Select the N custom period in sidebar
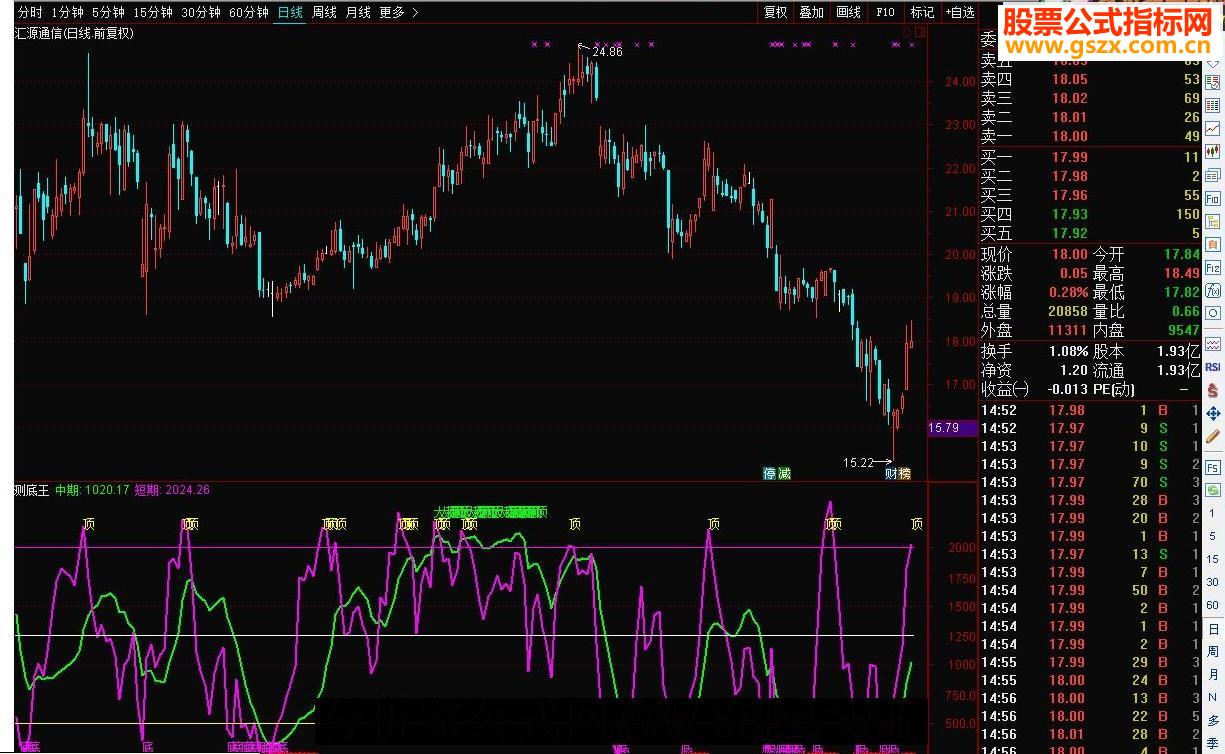This screenshot has width=1225, height=754. (x=1213, y=695)
